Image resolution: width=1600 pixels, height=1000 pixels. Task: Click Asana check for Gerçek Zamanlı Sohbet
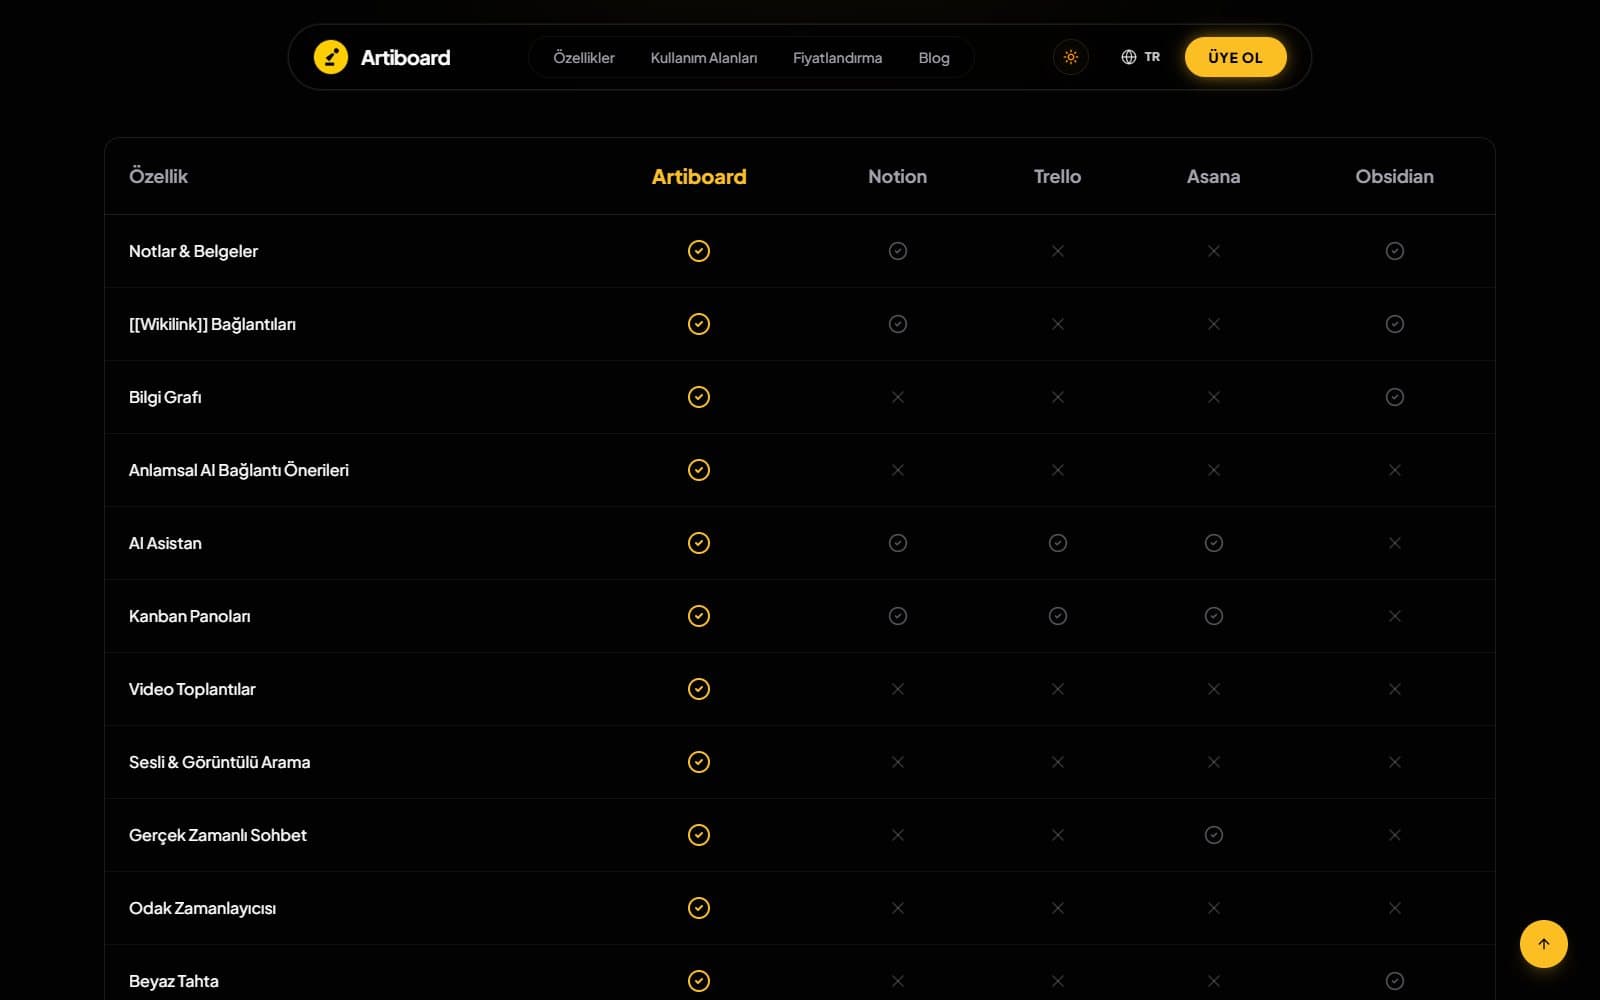[1214, 835]
